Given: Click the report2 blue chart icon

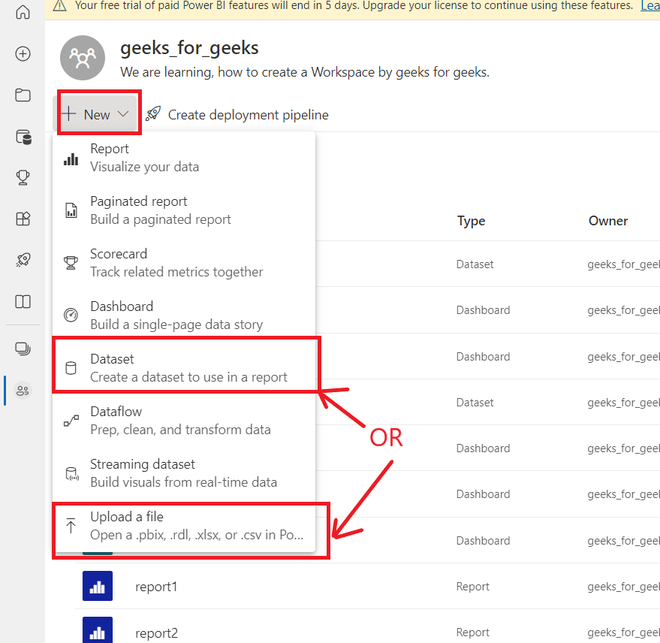Looking at the screenshot, I should pos(98,630).
